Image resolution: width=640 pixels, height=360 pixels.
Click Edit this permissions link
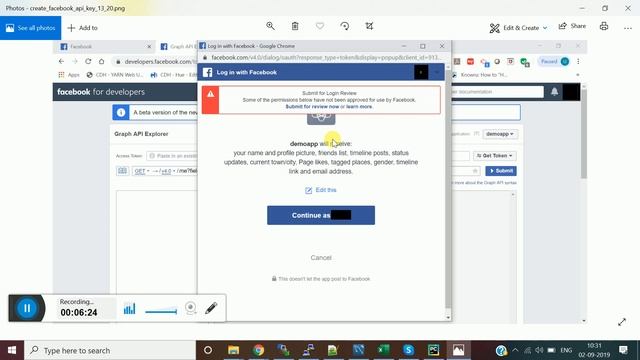(x=321, y=190)
